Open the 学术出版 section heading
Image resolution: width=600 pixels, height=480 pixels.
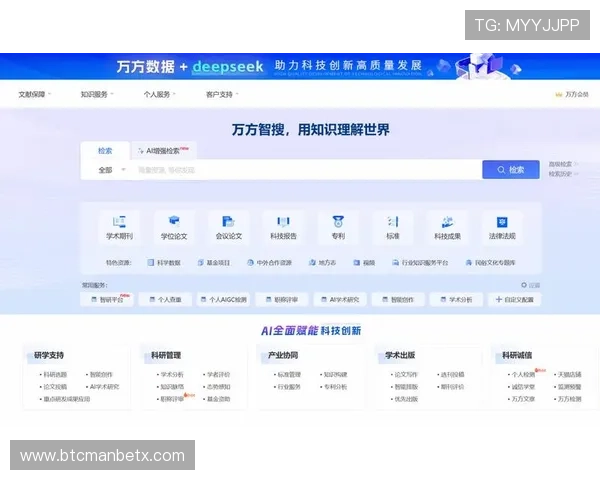(400, 355)
